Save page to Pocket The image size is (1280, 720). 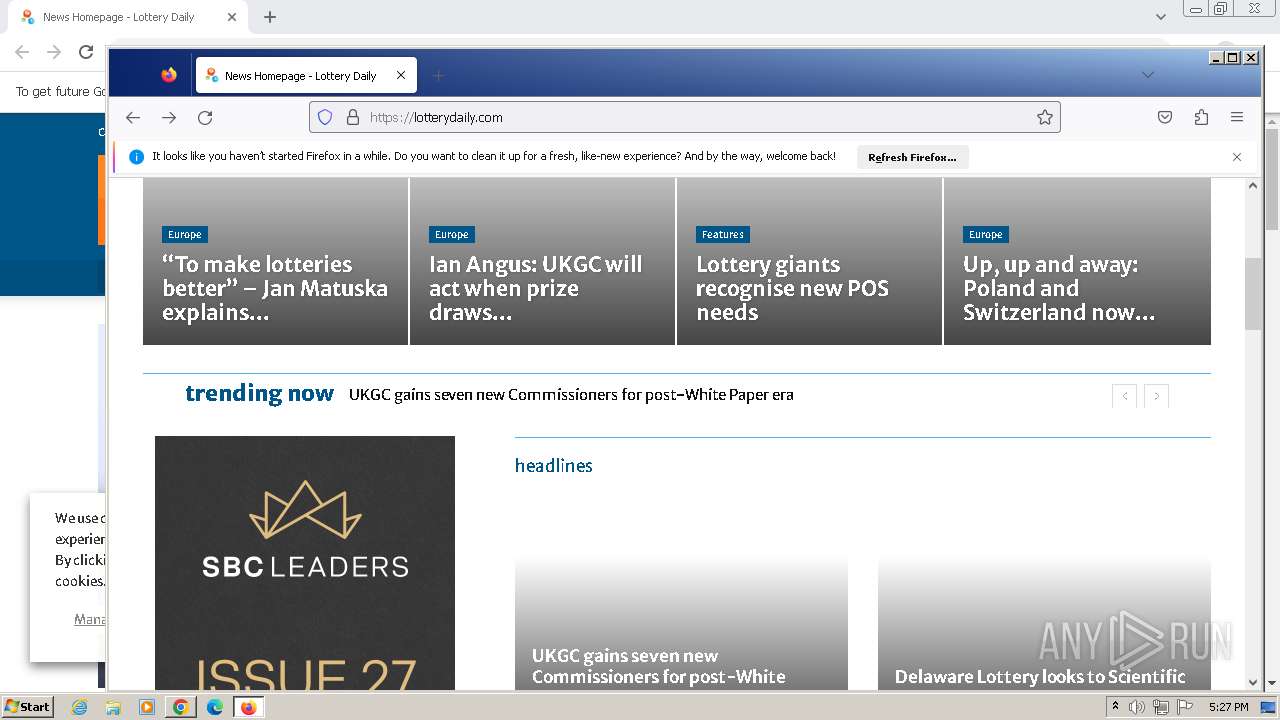[1165, 117]
